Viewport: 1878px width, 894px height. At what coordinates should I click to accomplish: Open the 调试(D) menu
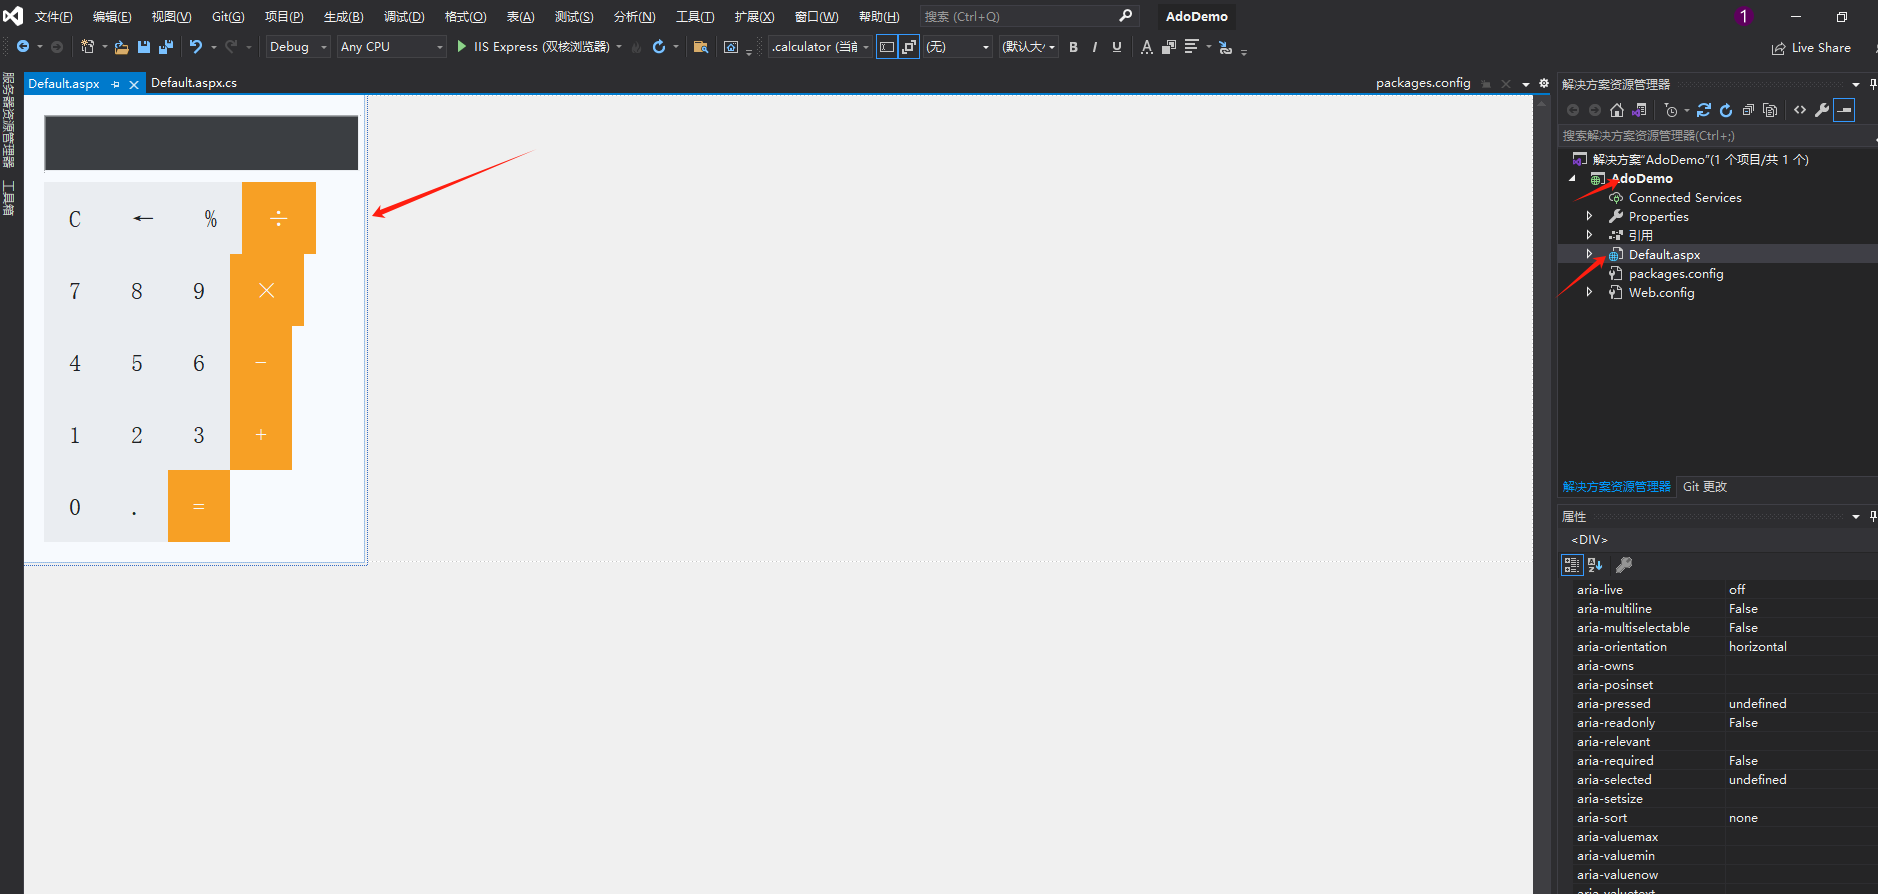(x=404, y=16)
